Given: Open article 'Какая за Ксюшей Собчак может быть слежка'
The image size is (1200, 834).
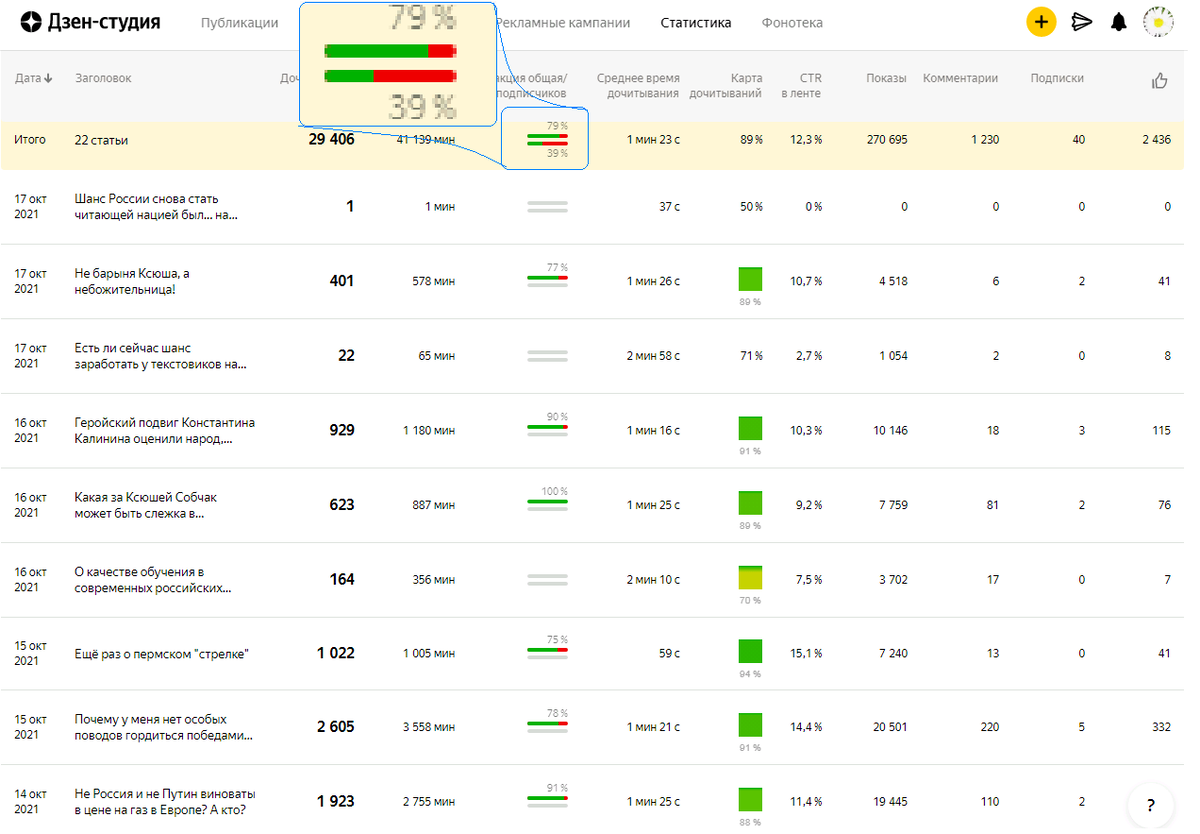Looking at the screenshot, I should tap(146, 505).
